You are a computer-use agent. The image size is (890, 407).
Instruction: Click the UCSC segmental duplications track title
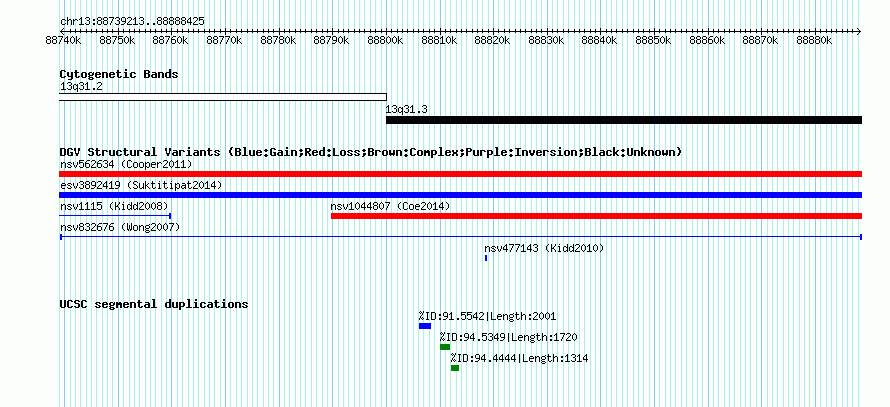pos(154,304)
